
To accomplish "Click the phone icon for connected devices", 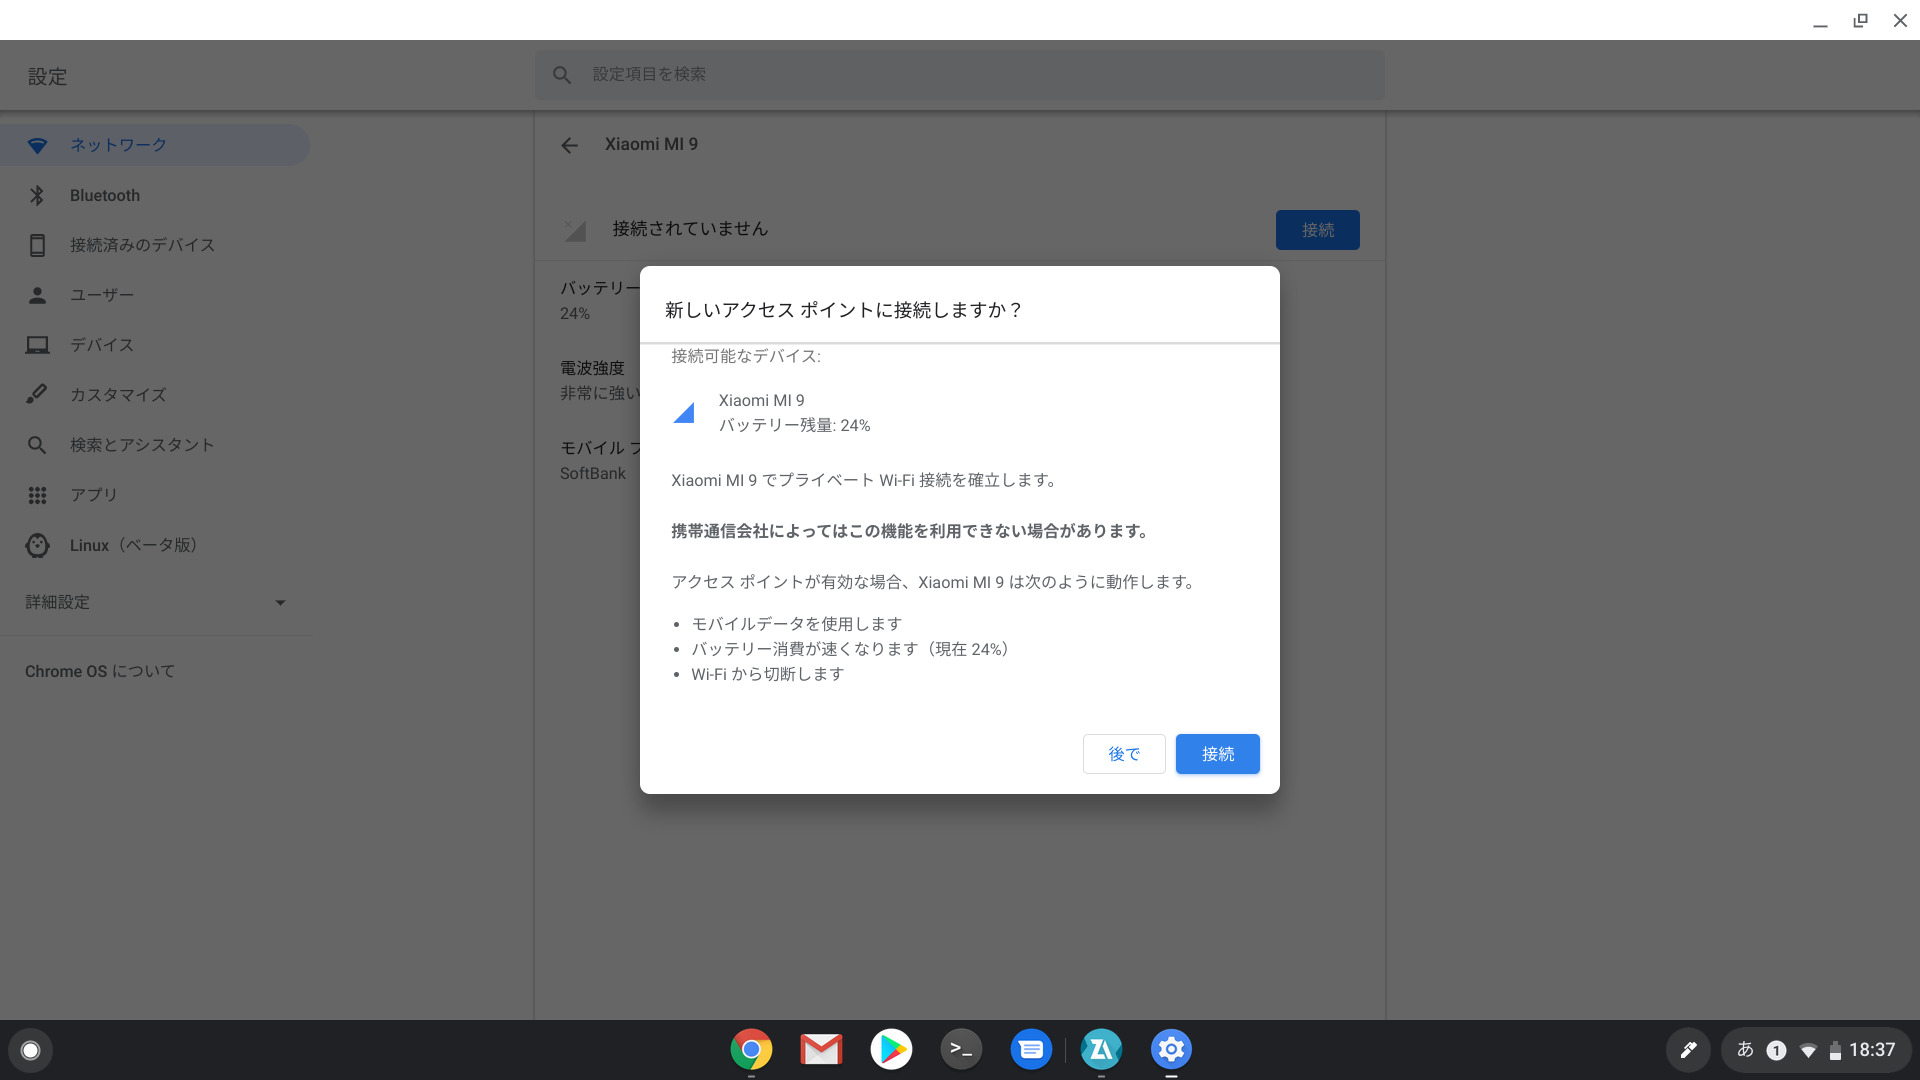I will coord(37,245).
